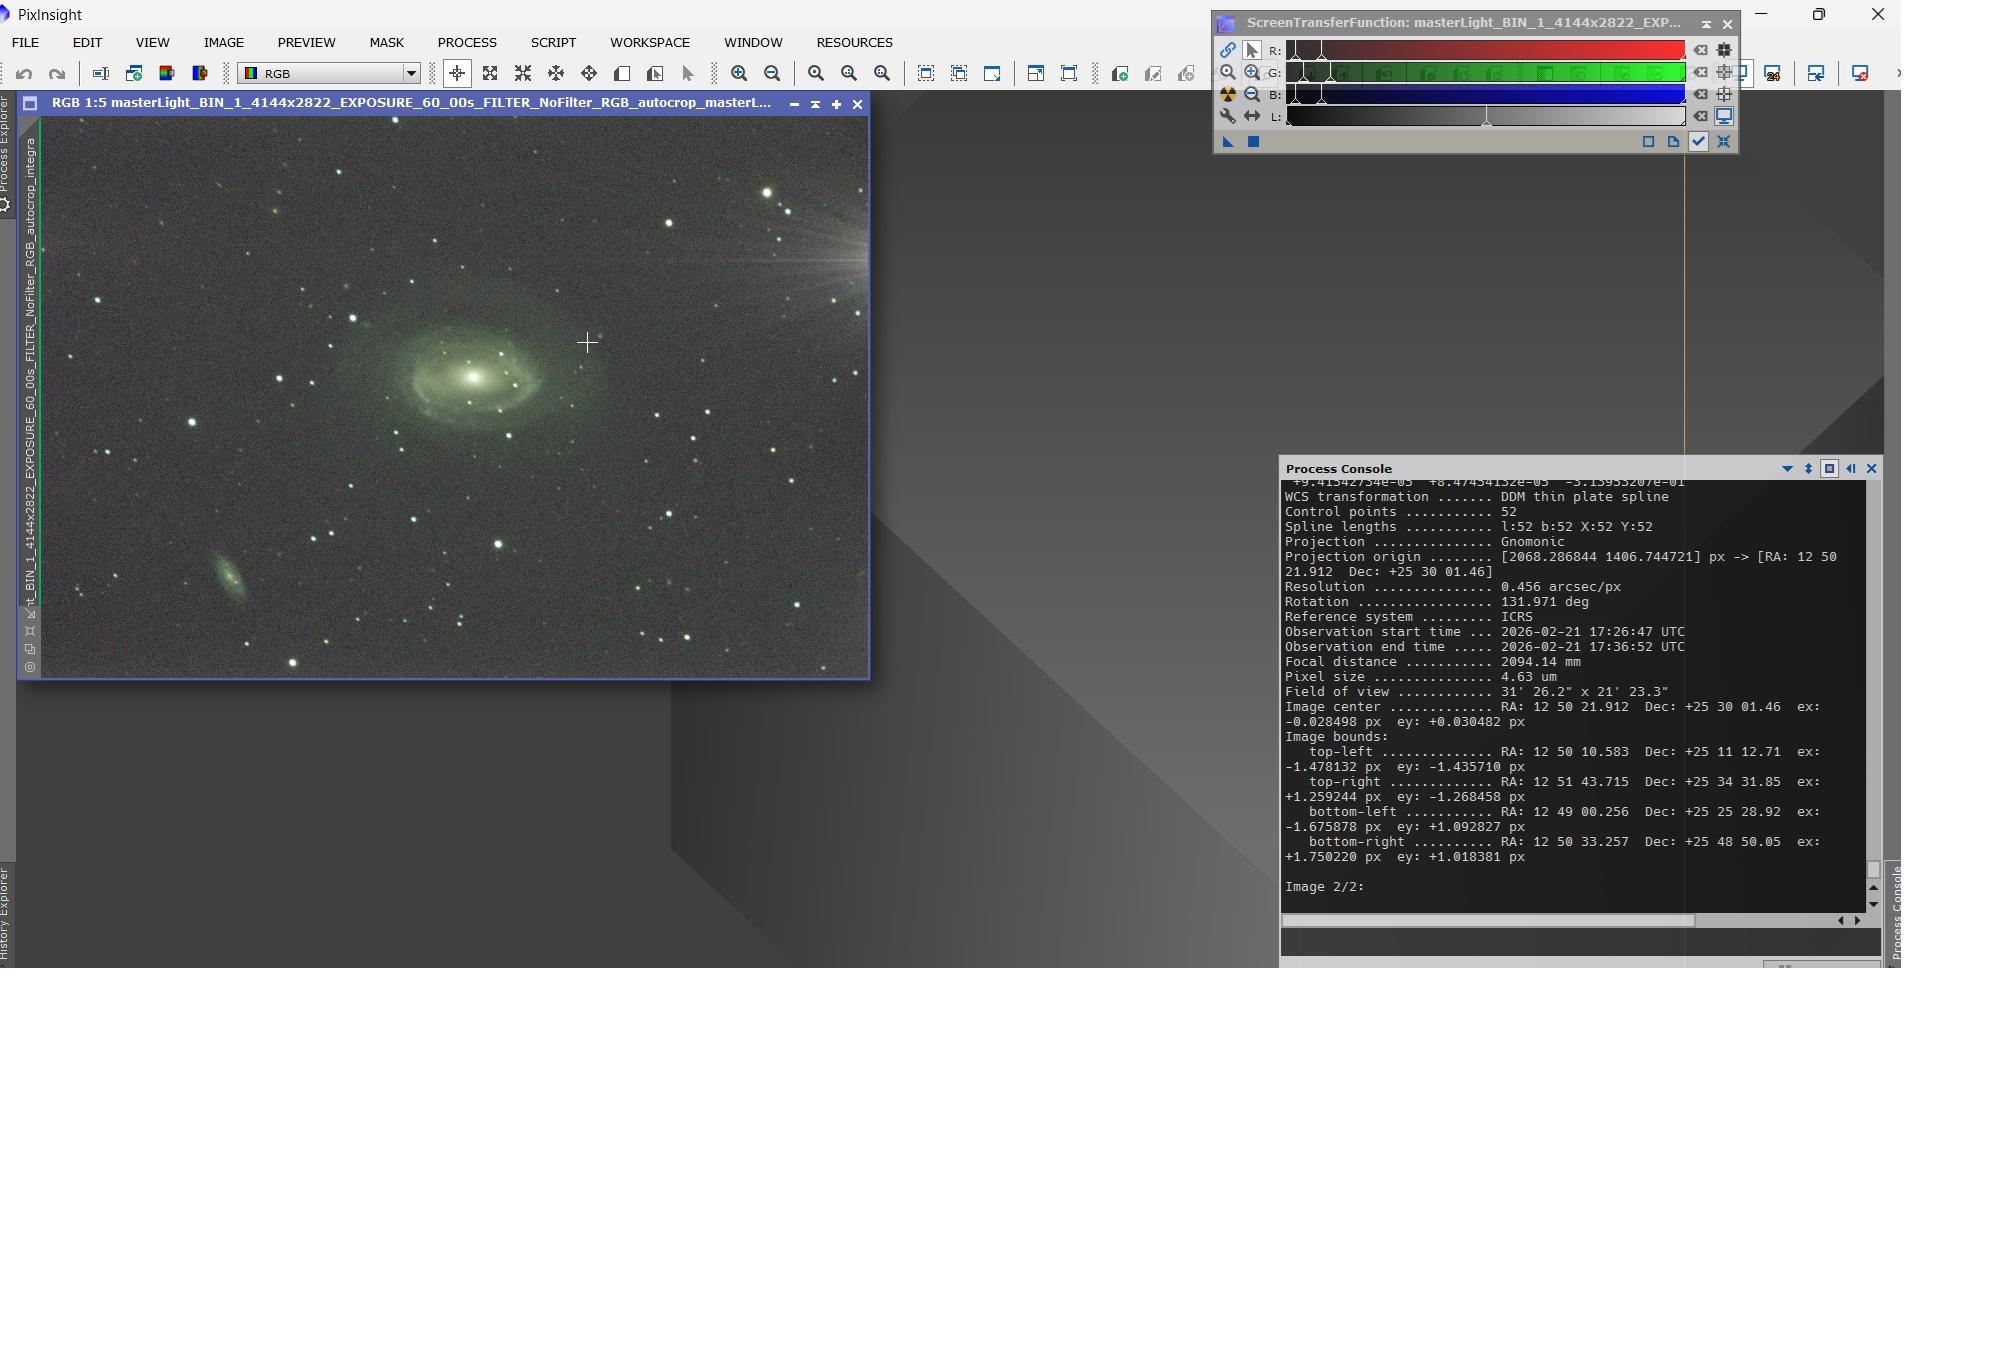Apply STF with blue square button

click(1253, 142)
